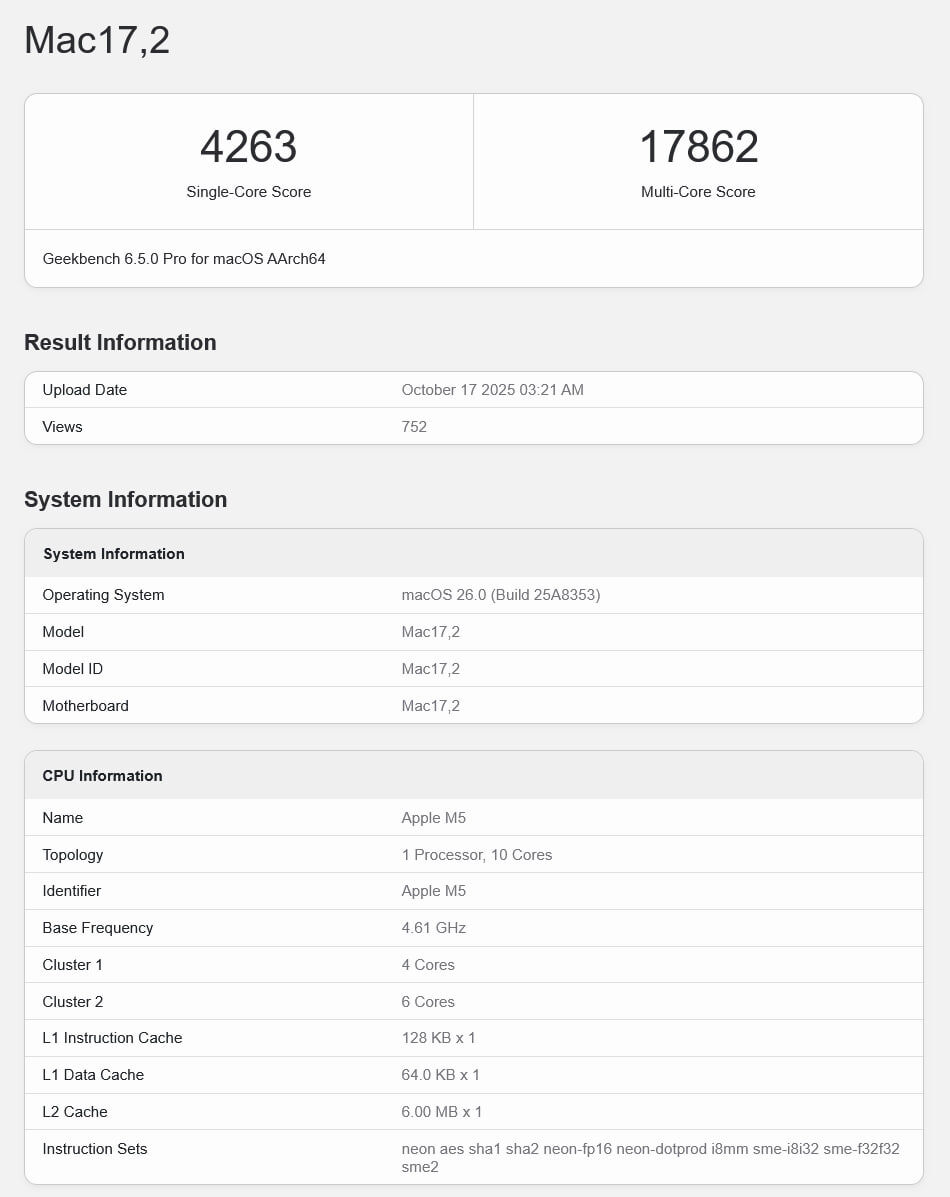Click the Multi-Core Score label

698,192
